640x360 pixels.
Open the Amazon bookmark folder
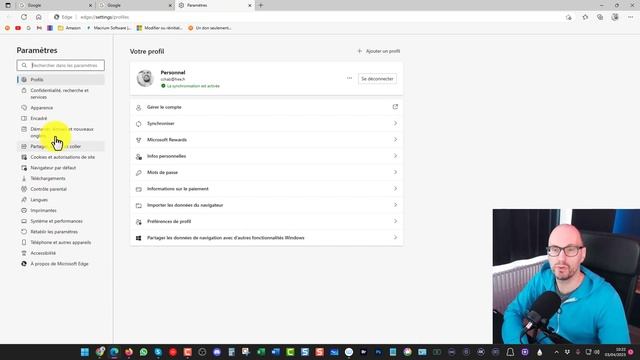click(x=69, y=28)
